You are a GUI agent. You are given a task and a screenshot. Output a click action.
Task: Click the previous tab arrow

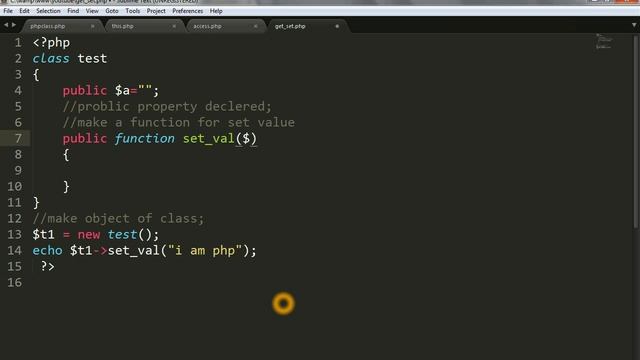(6, 25)
